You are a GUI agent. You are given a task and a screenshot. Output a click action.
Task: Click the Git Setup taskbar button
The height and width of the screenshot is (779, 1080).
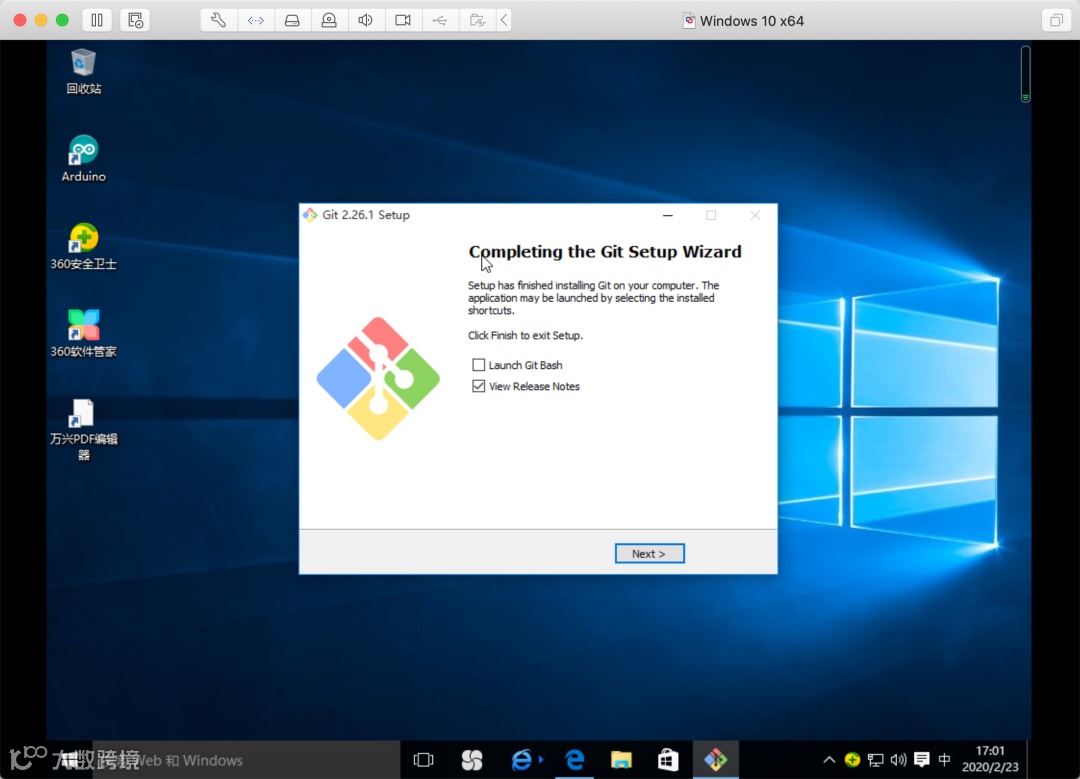click(x=716, y=760)
